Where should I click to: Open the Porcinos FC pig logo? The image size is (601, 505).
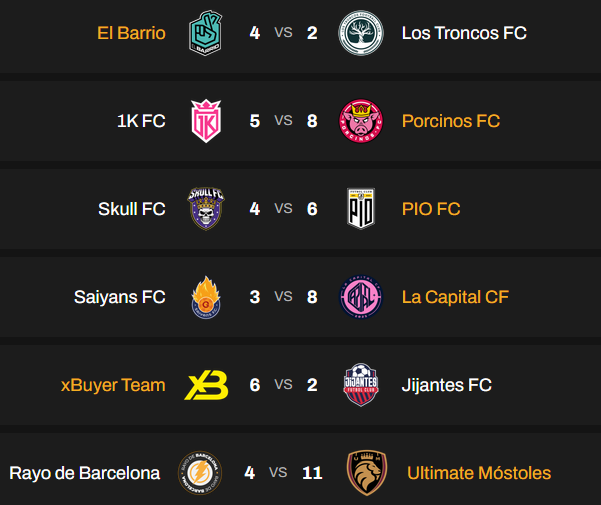(x=360, y=121)
